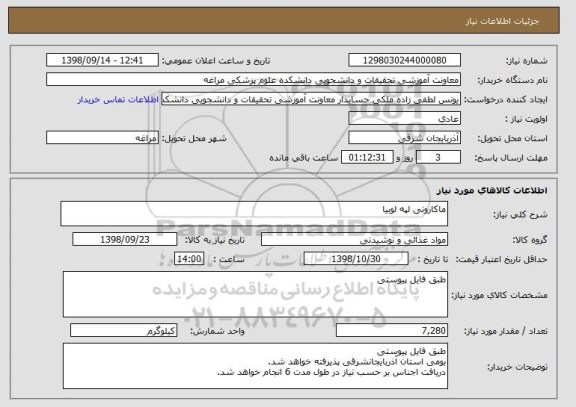Click the label مهلت ارسال پاسخ
The width and height of the screenshot is (576, 407).
[x=511, y=158]
